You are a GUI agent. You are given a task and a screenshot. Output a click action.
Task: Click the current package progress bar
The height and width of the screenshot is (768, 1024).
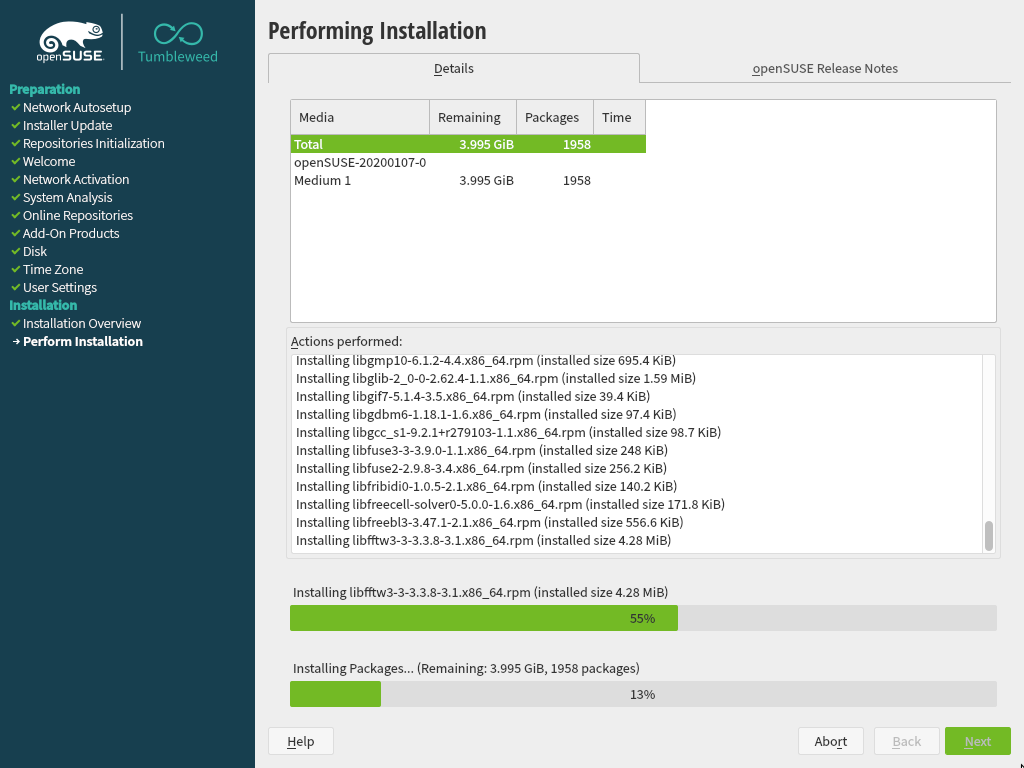coord(642,618)
